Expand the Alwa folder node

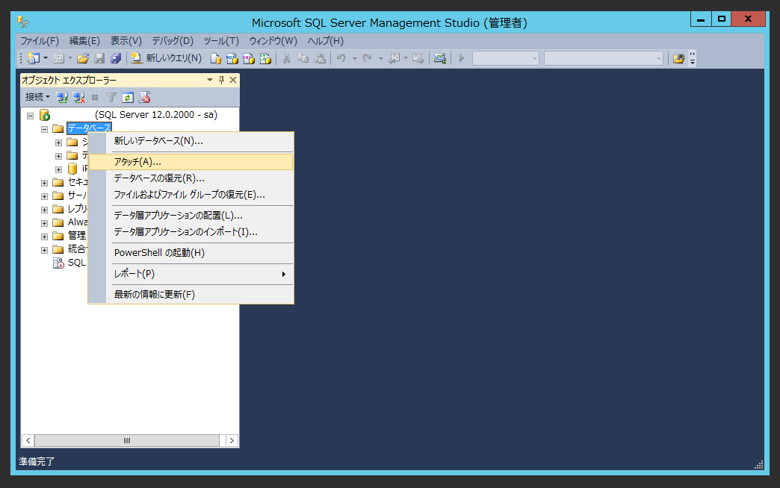(44, 223)
